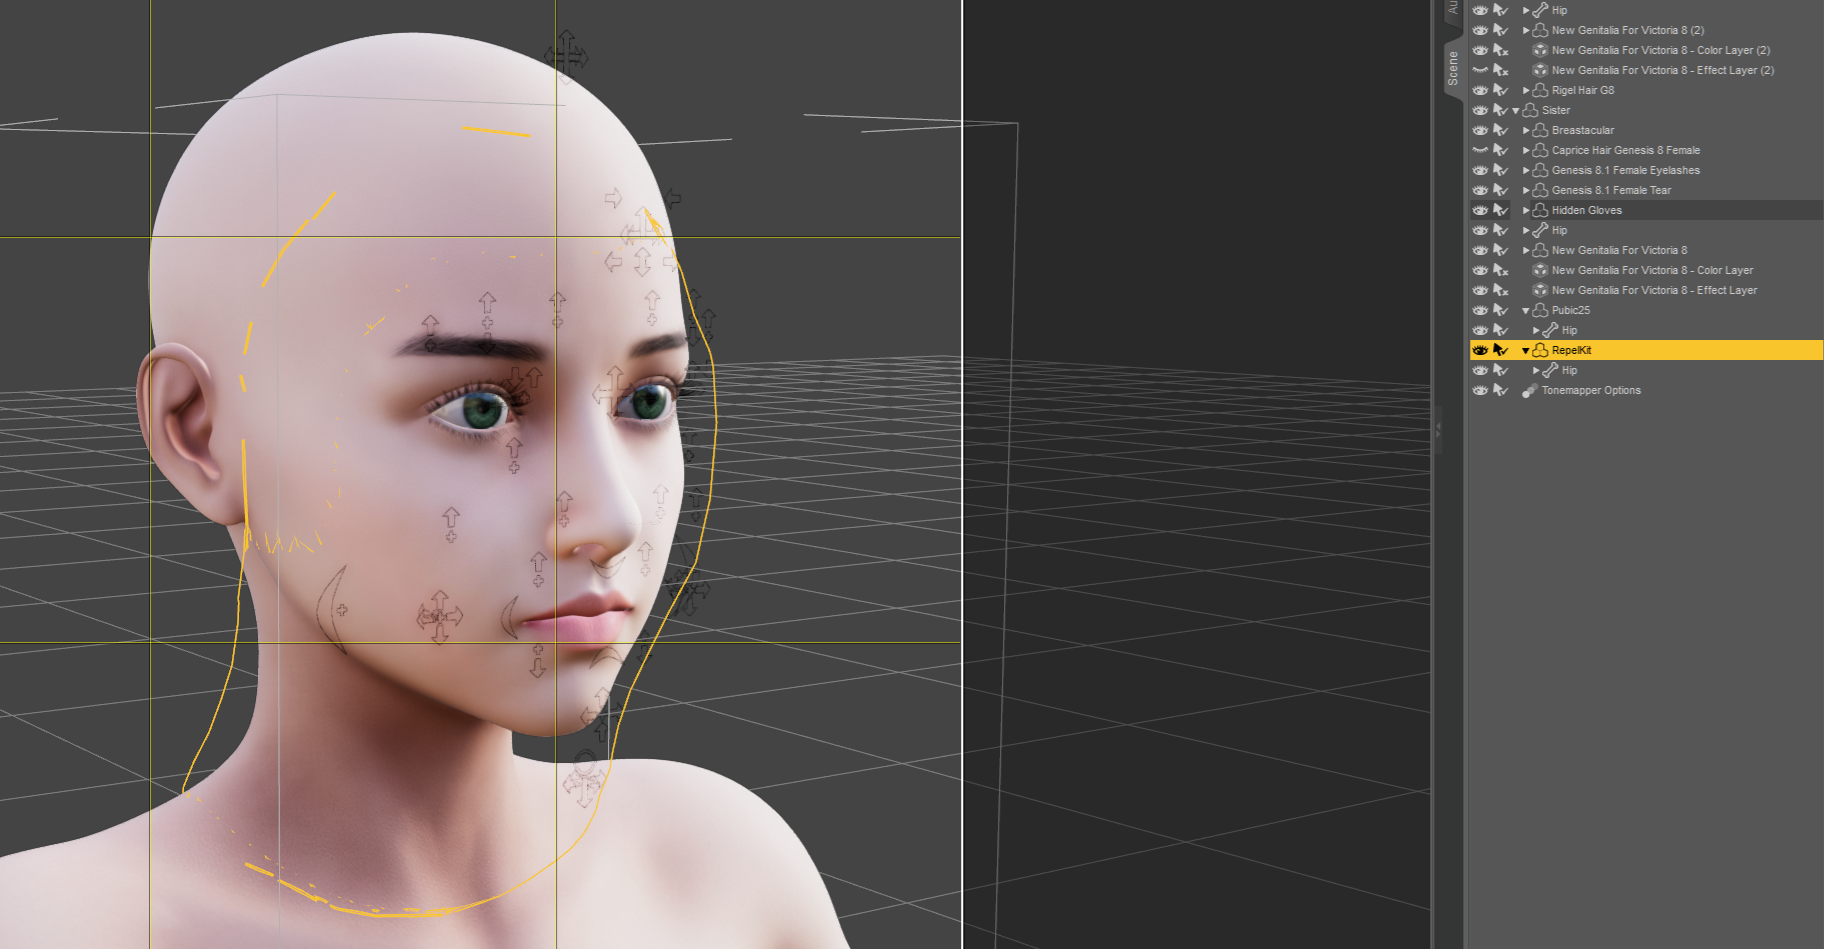
Task: Toggle selectability arrow for Rigel Hair G8
Action: [1500, 90]
